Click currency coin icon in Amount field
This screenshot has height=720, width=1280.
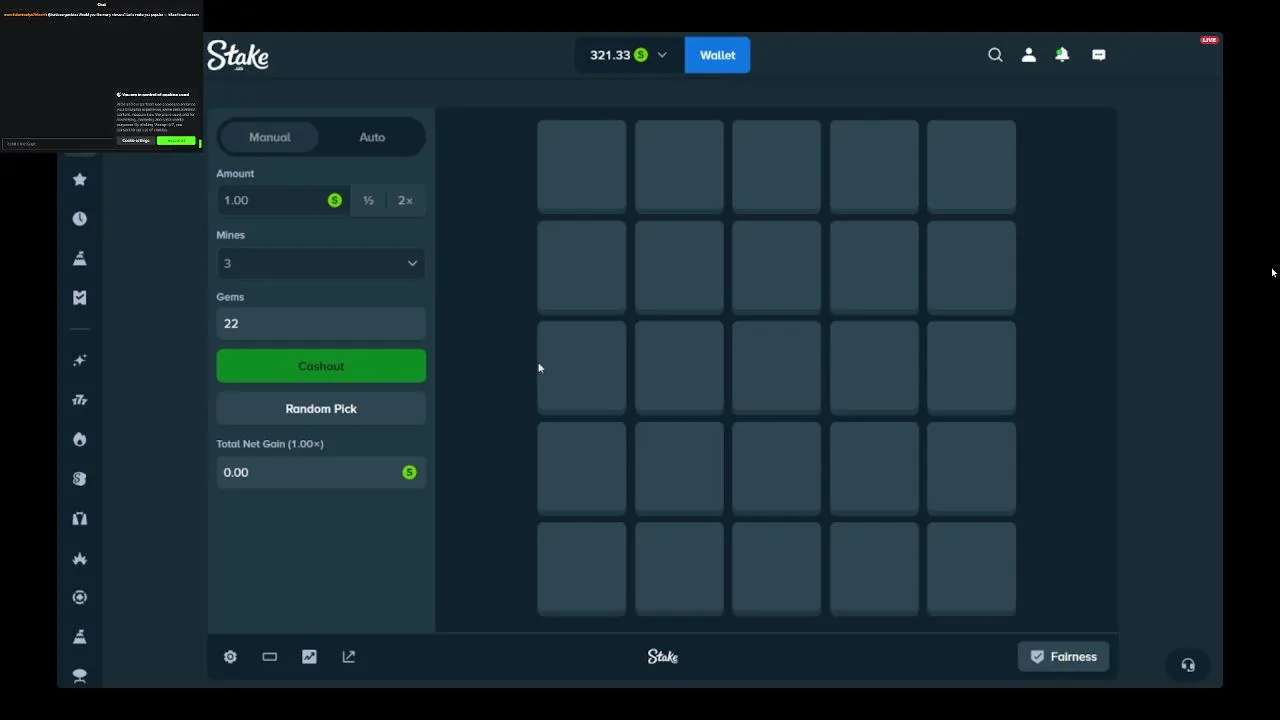tap(335, 200)
